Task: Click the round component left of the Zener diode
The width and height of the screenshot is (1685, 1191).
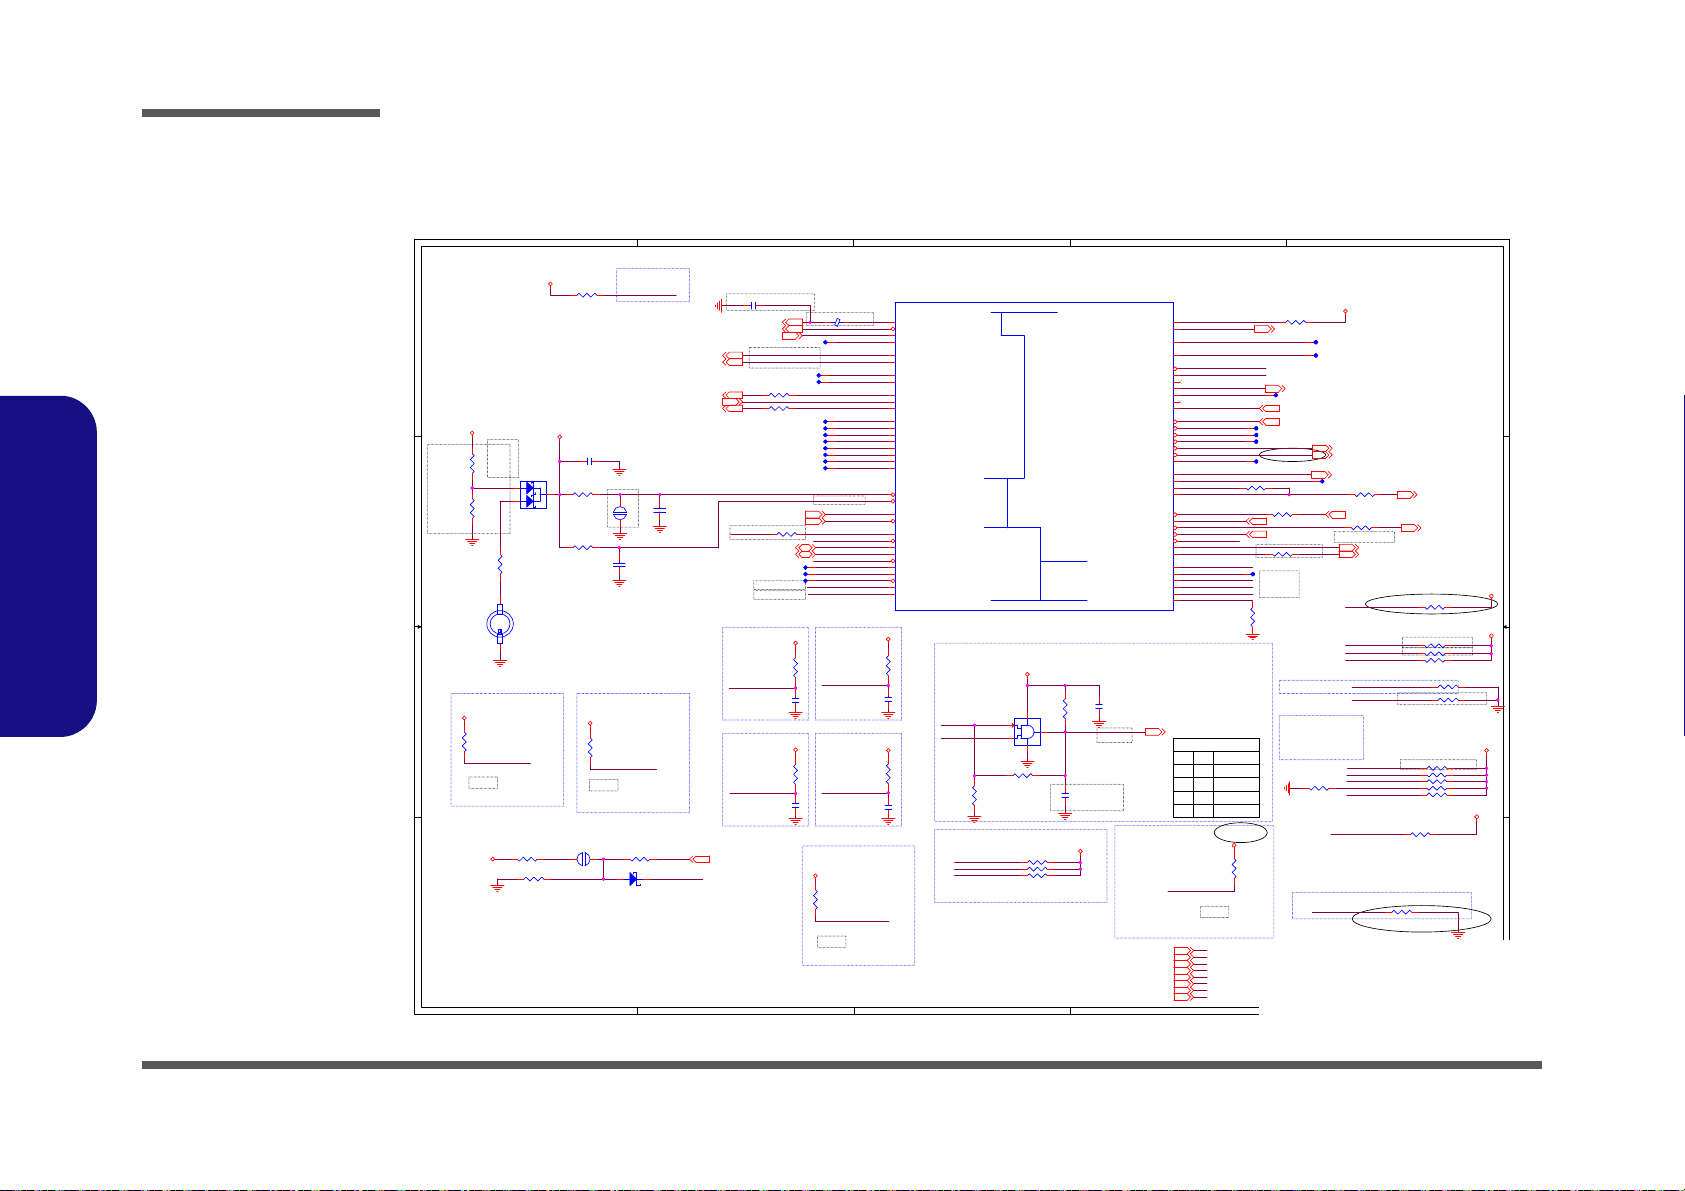Action: point(585,859)
